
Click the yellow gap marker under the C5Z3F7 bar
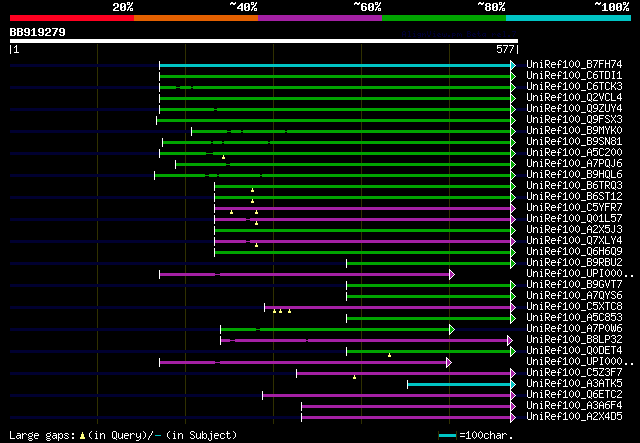pos(354,377)
